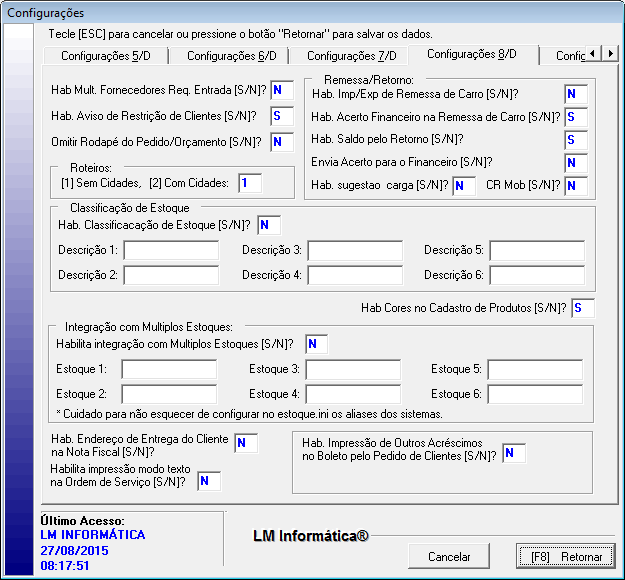
Task: Focus the Omitir Rodapé do Pedido/Orçamento field
Action: [x=281, y=142]
